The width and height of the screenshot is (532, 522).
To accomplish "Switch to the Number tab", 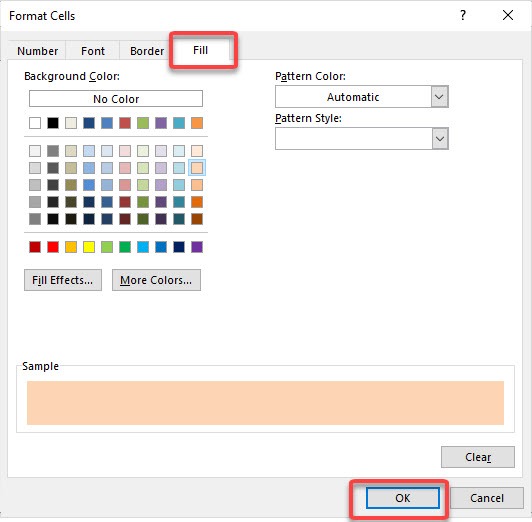I will pos(37,51).
